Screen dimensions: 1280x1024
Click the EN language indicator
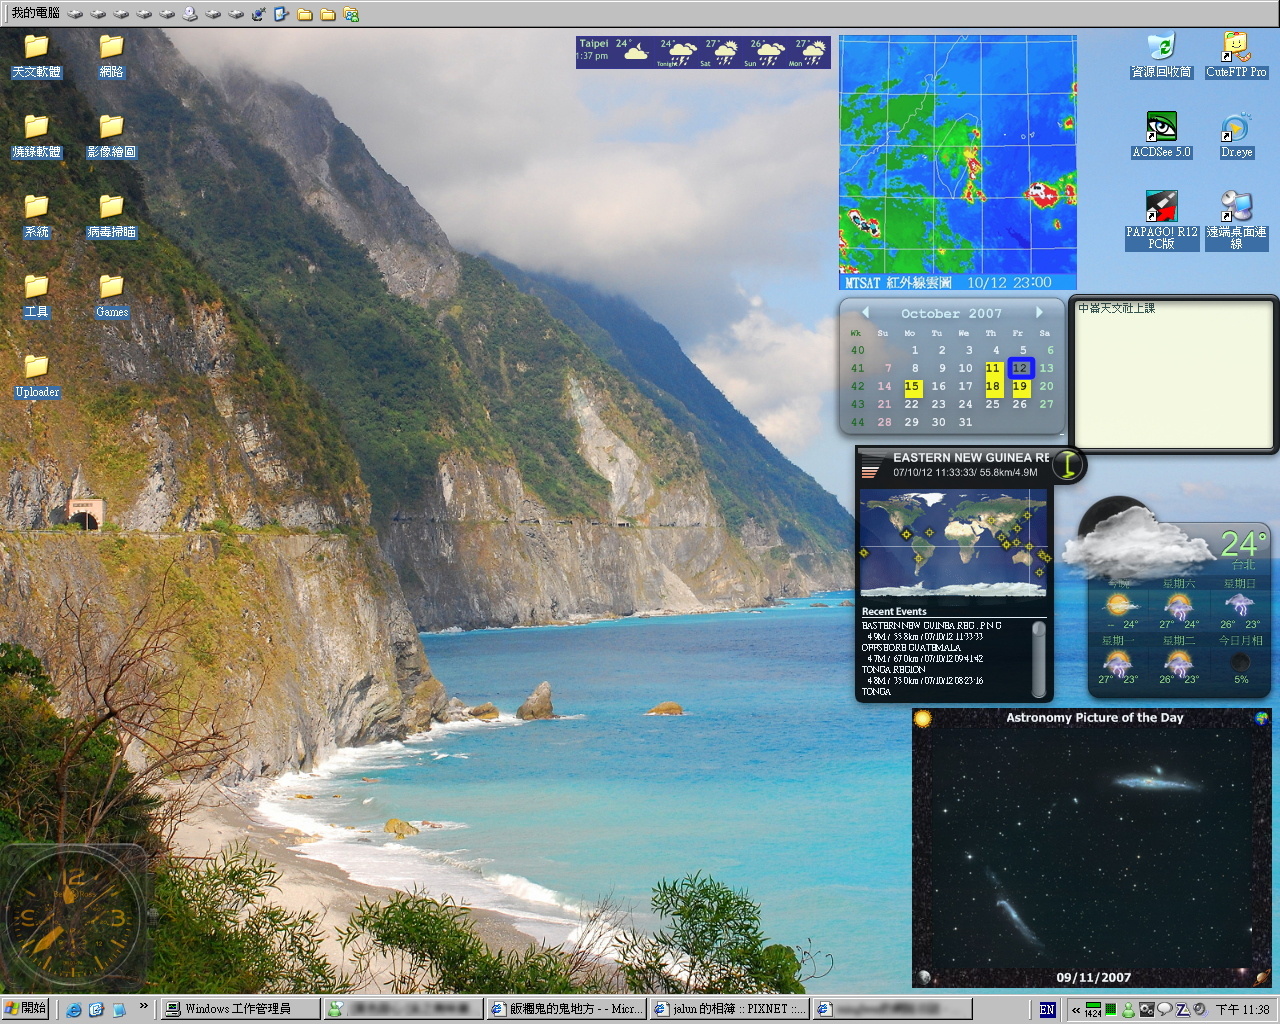coord(1047,1010)
